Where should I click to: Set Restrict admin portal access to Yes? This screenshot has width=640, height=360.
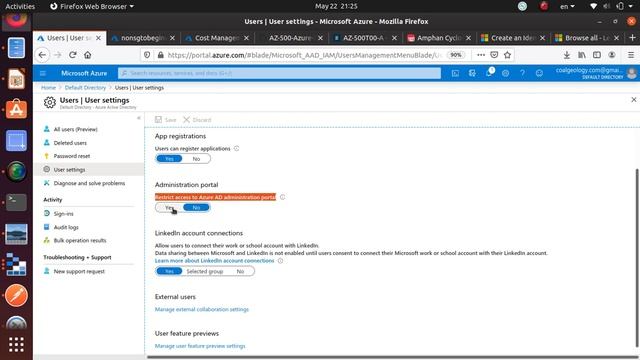(x=169, y=208)
